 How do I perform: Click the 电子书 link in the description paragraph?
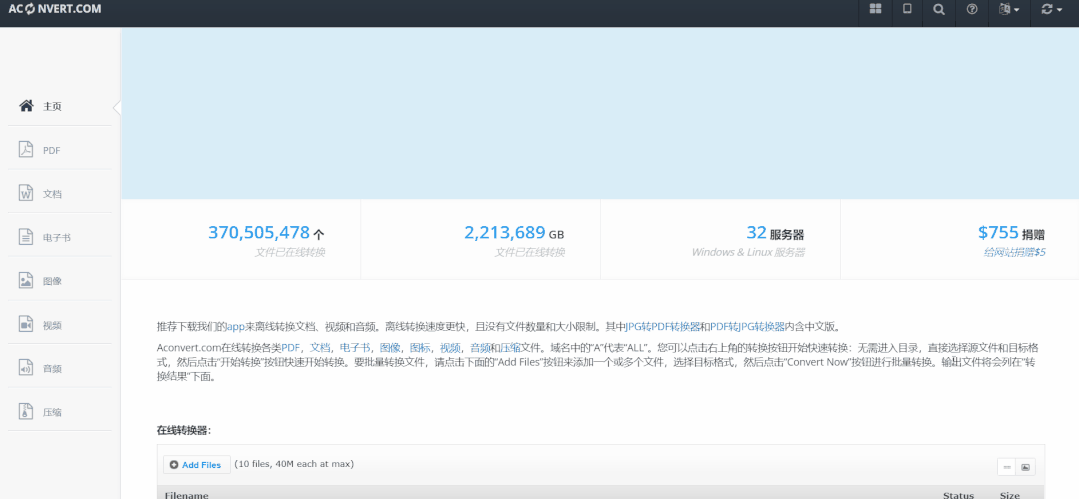[355, 348]
